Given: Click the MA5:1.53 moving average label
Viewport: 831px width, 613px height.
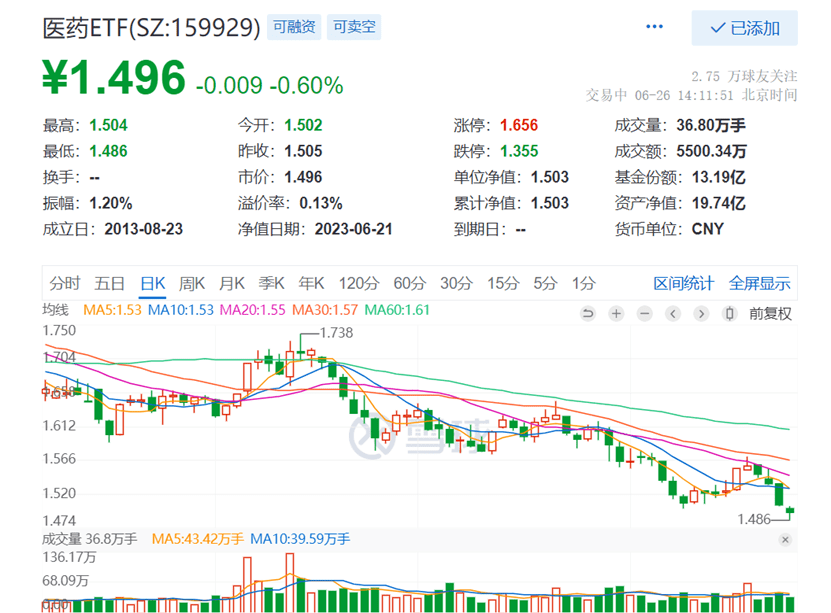Looking at the screenshot, I should pos(112,310).
